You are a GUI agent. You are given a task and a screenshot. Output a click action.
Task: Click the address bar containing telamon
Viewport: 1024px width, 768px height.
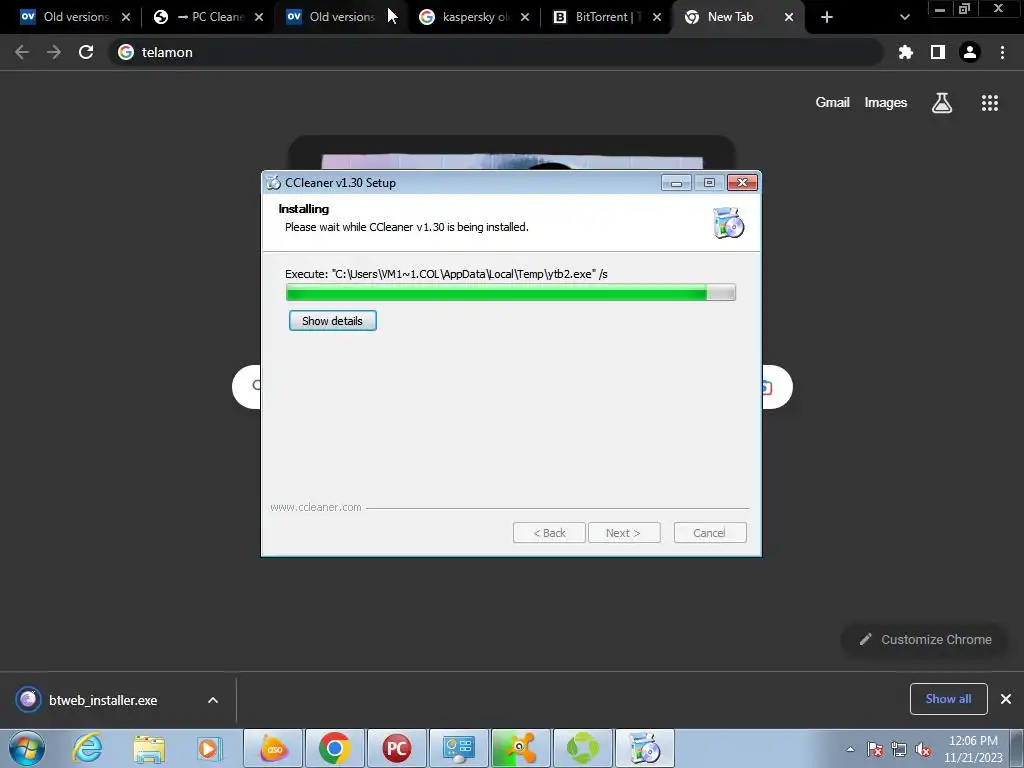[x=496, y=52]
